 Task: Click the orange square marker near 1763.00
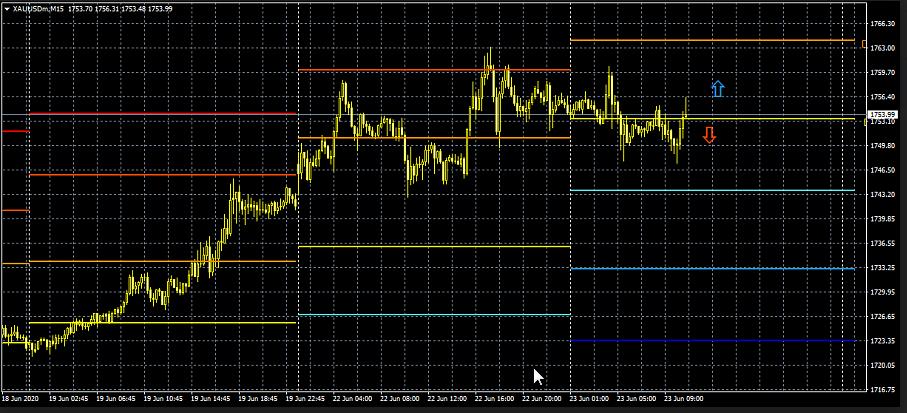[864, 44]
